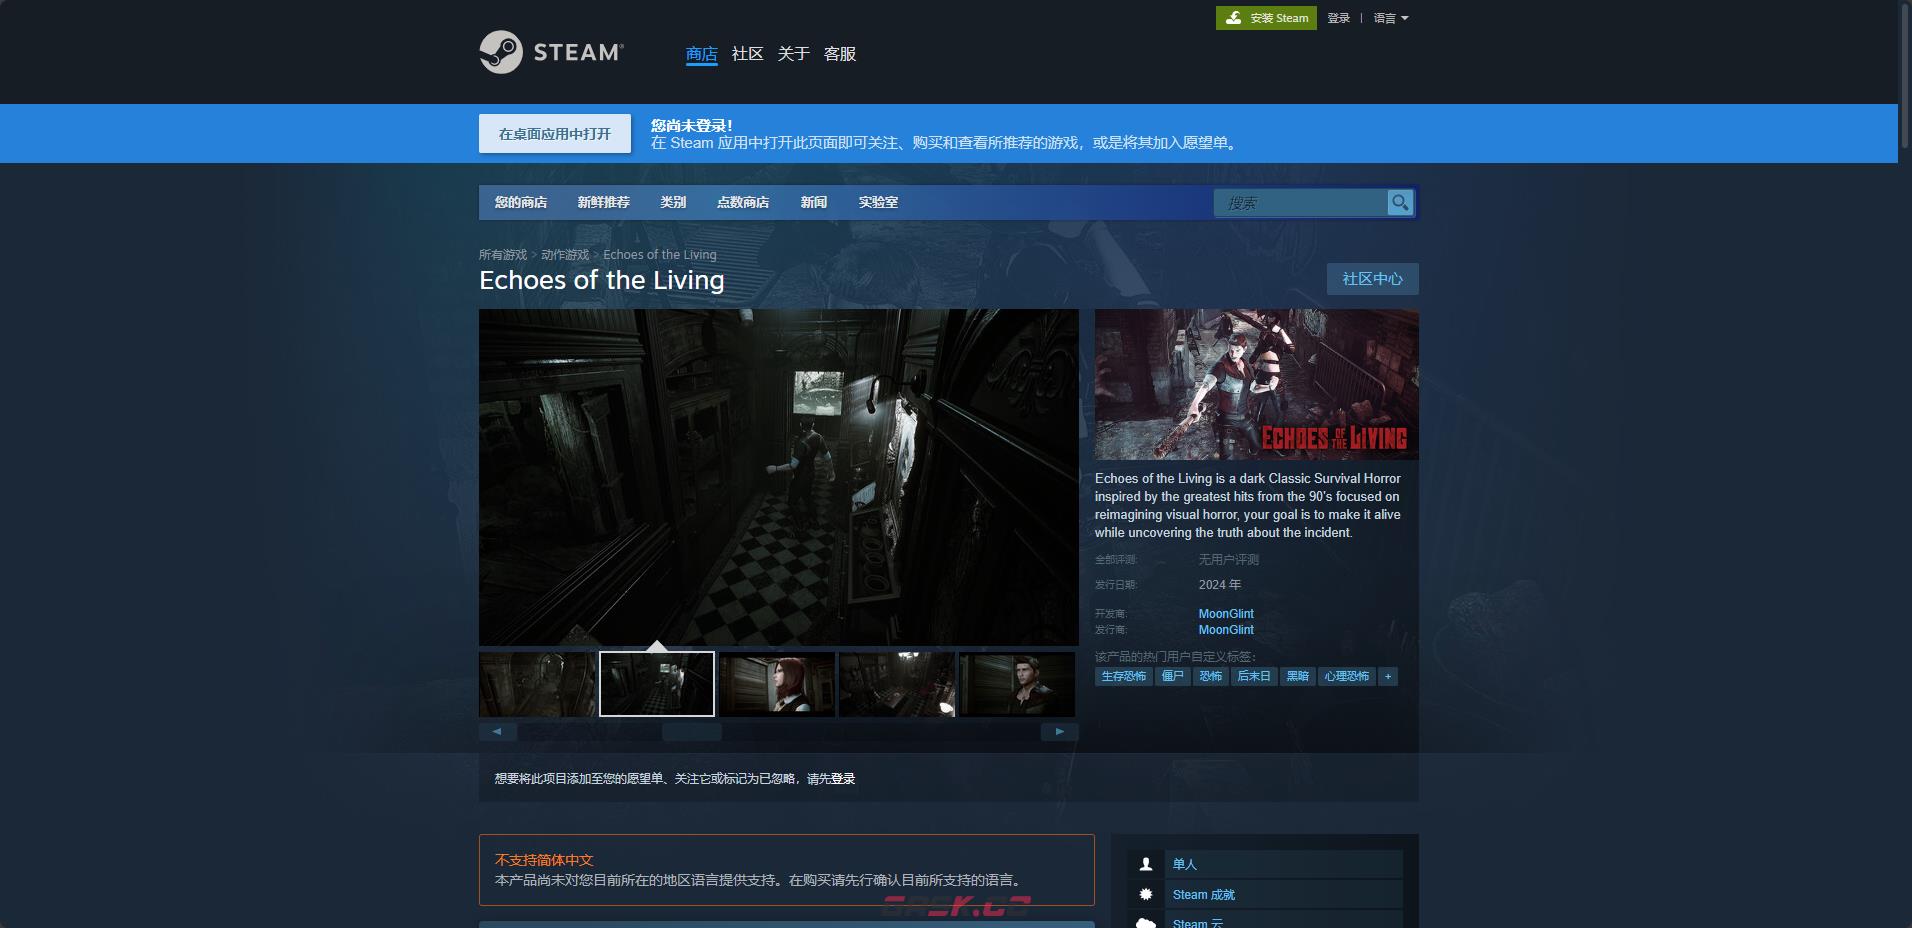The height and width of the screenshot is (928, 1912).
Task: Select the 生存恐怖 tag
Action: point(1124,677)
